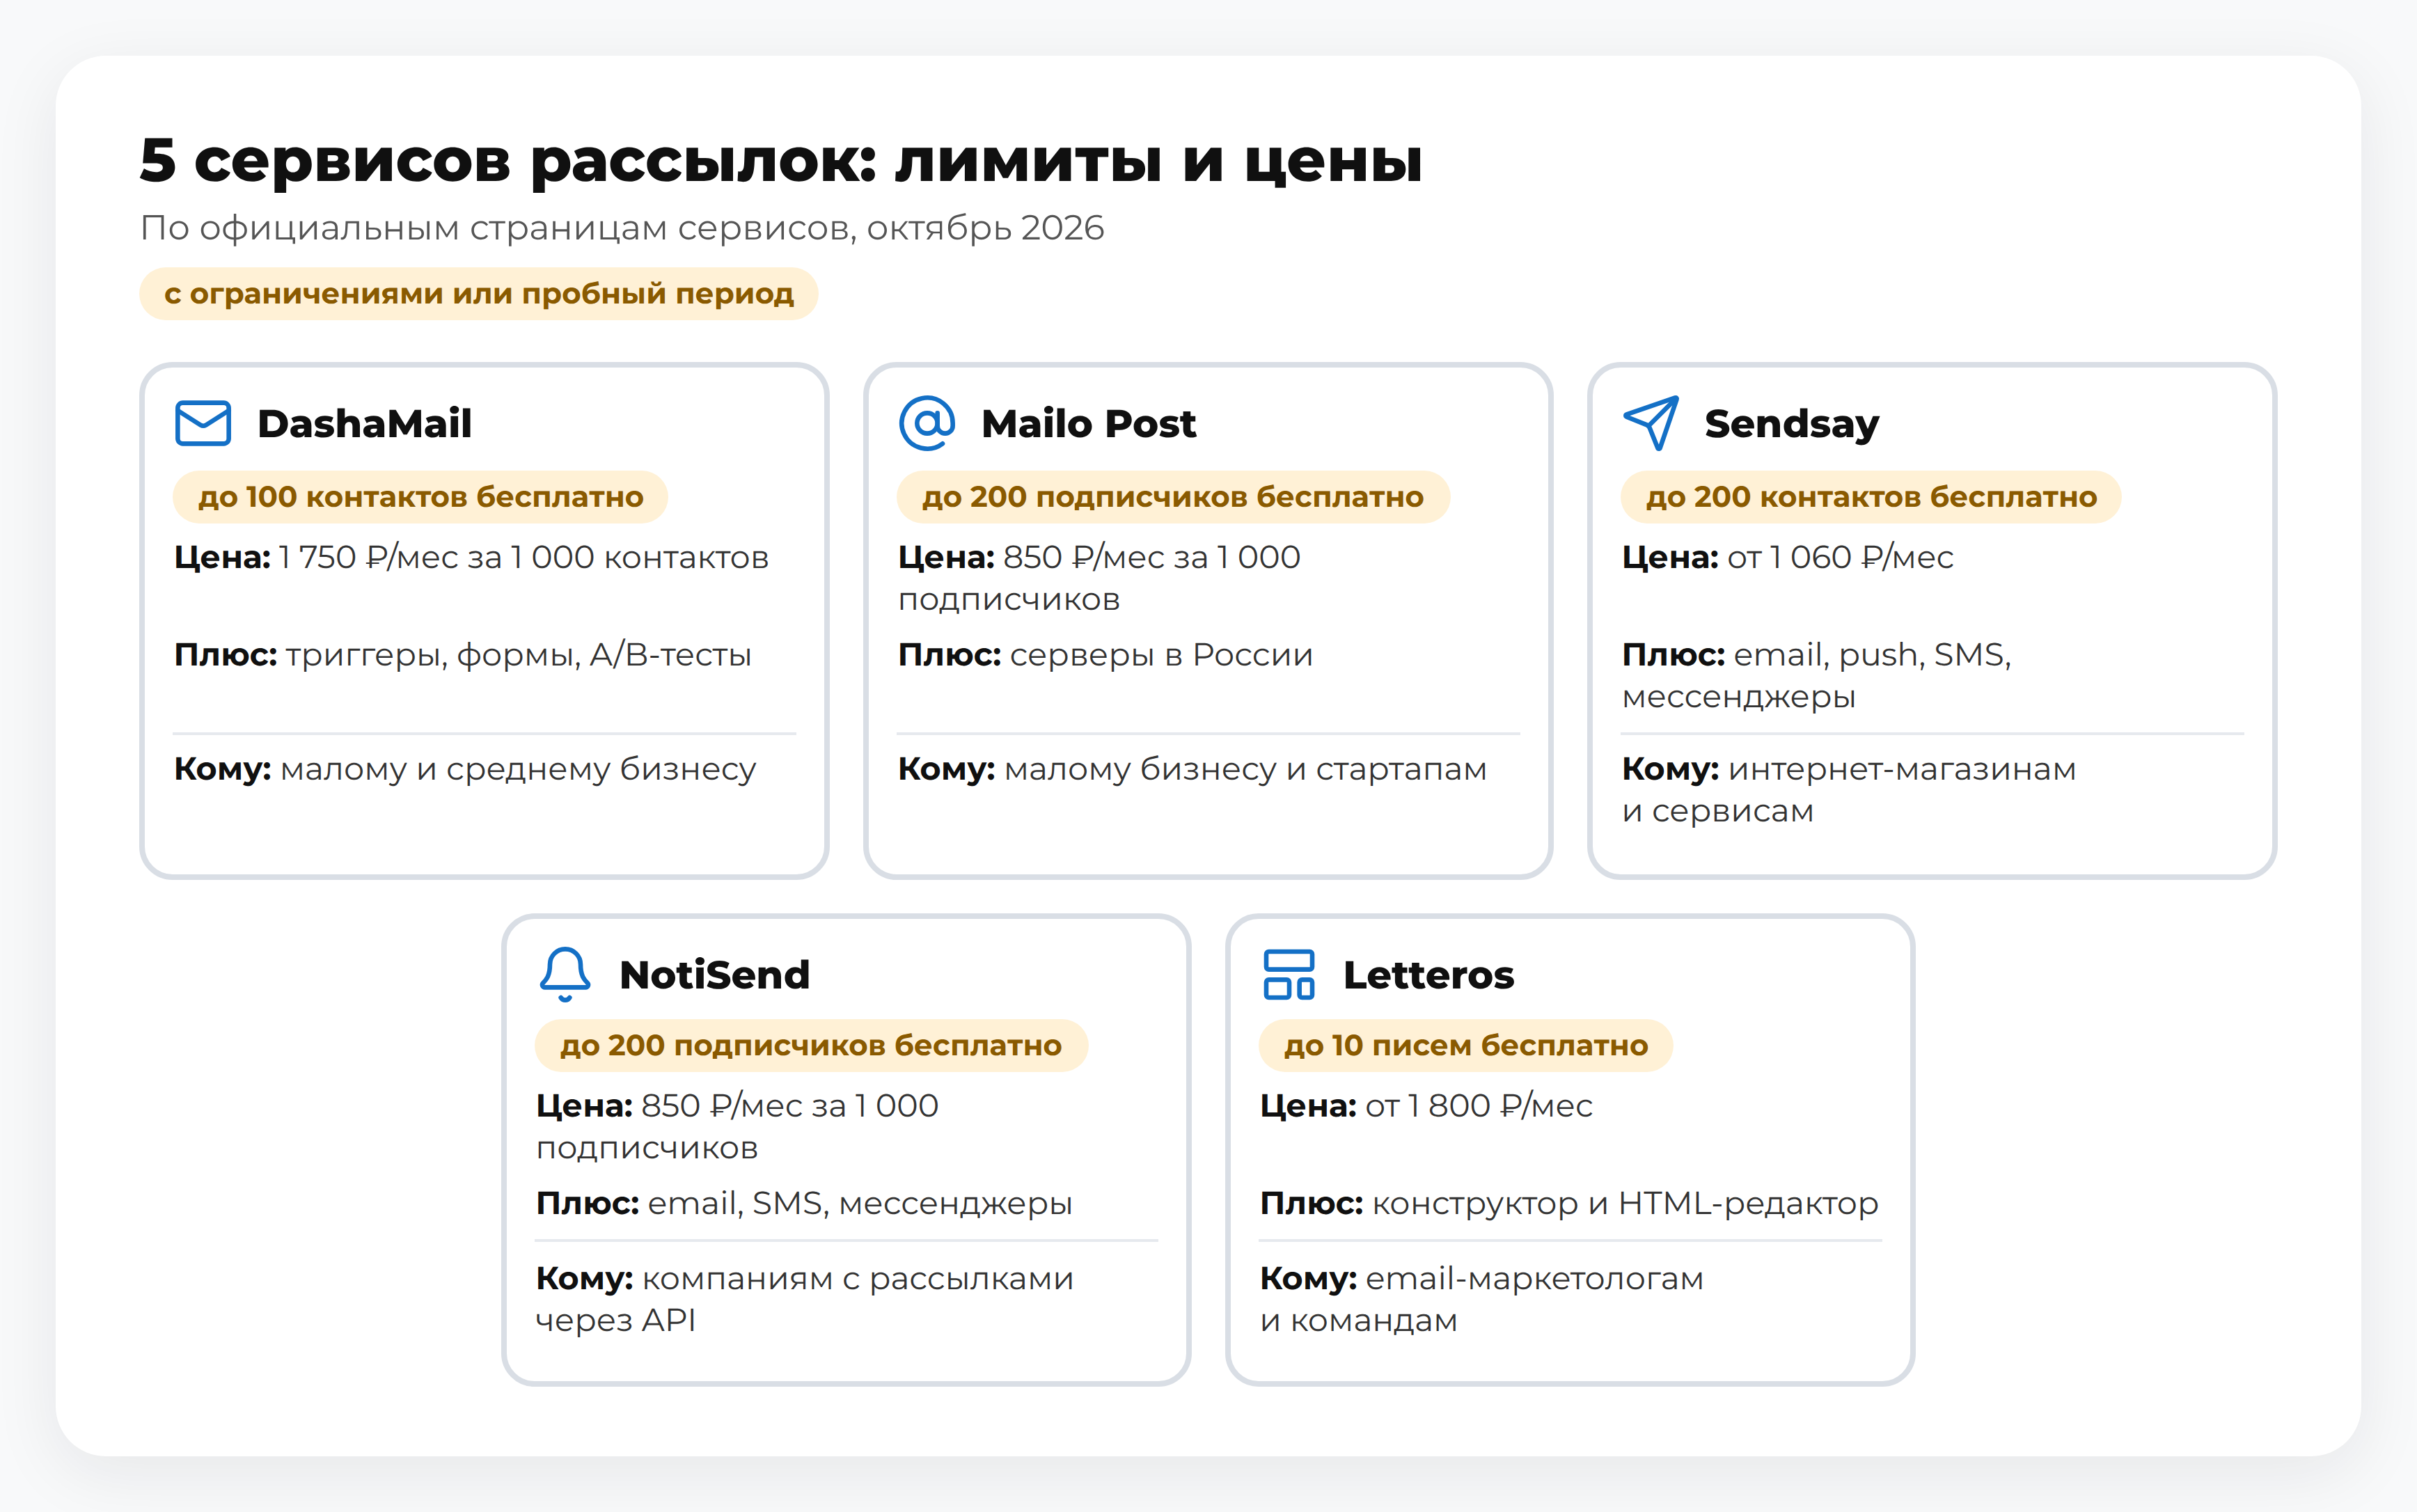Click the 'до 100 контактов бесплатно' badge
The height and width of the screenshot is (1512, 2417).
pos(421,497)
